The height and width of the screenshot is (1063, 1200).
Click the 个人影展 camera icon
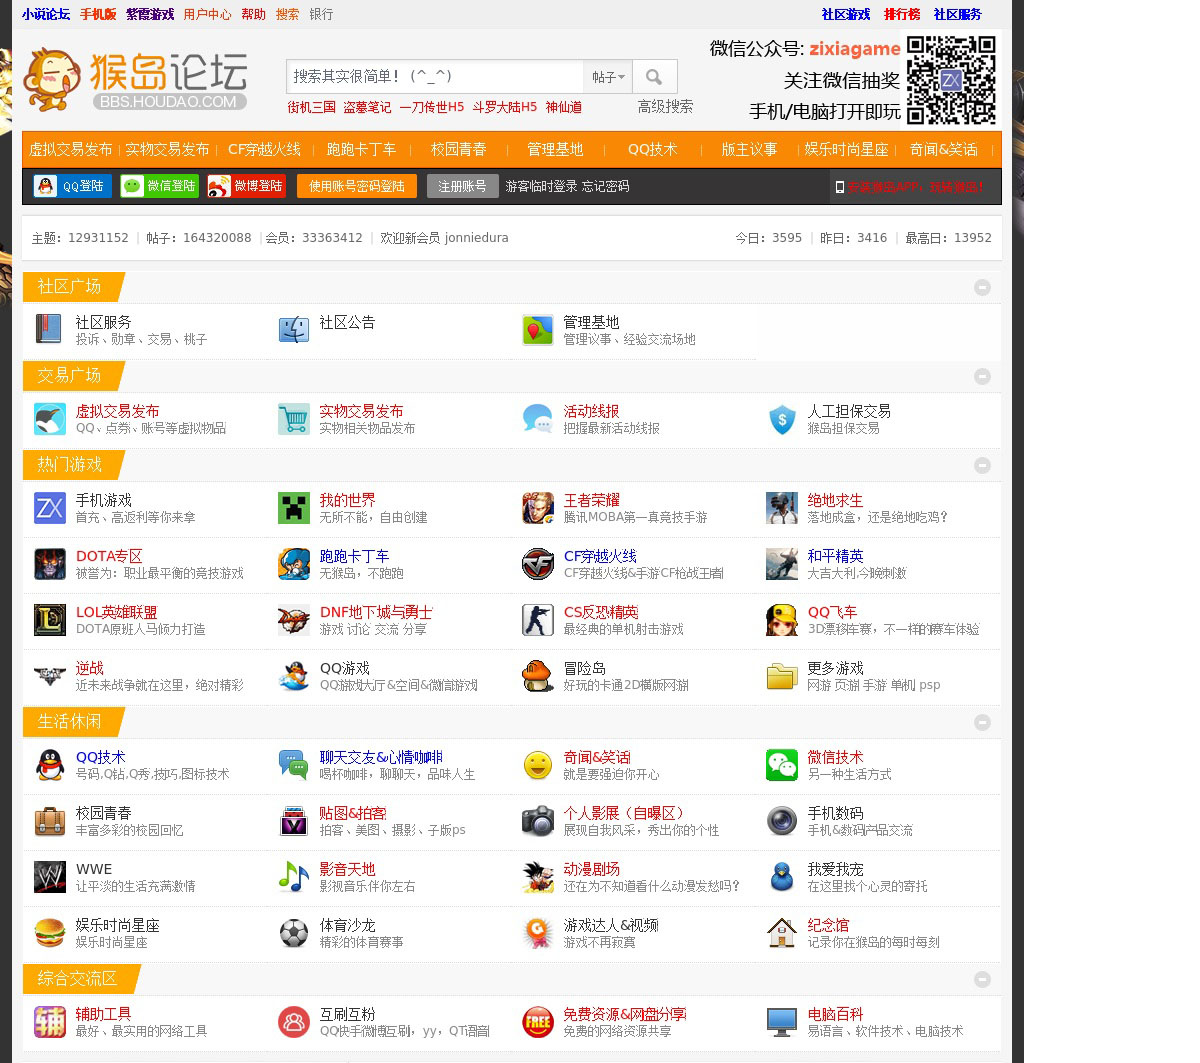tap(538, 821)
